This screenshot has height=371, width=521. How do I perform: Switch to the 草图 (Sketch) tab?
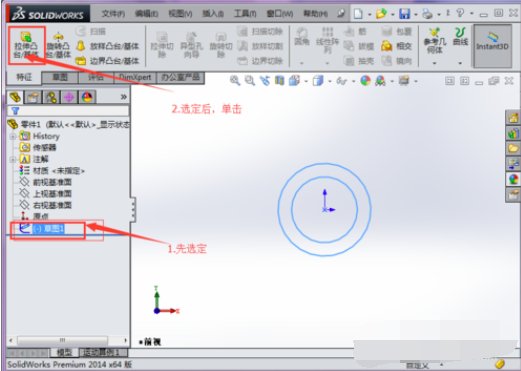pos(60,78)
